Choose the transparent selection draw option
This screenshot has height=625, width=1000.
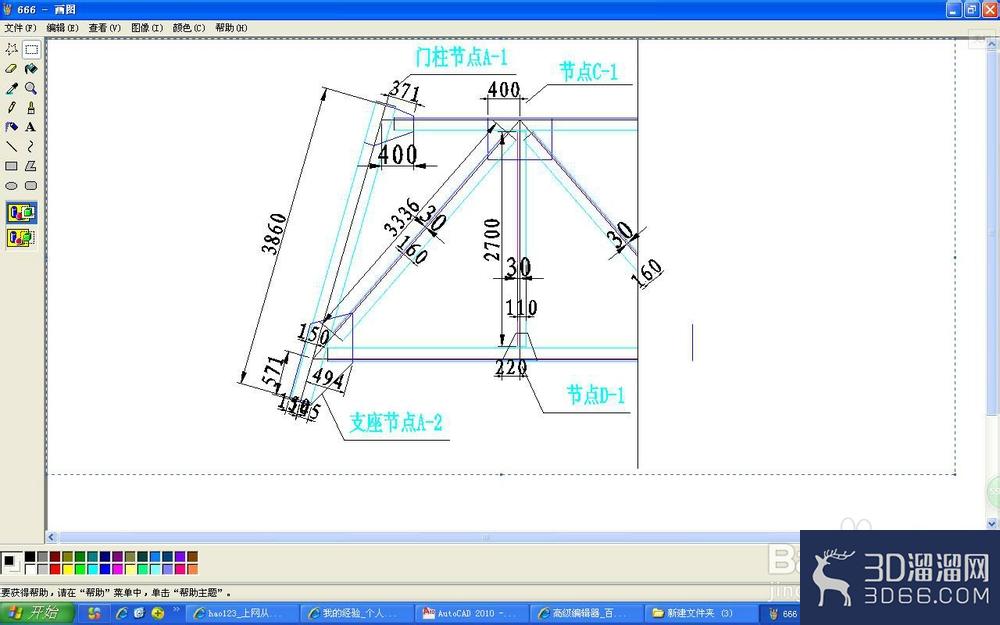coord(22,238)
